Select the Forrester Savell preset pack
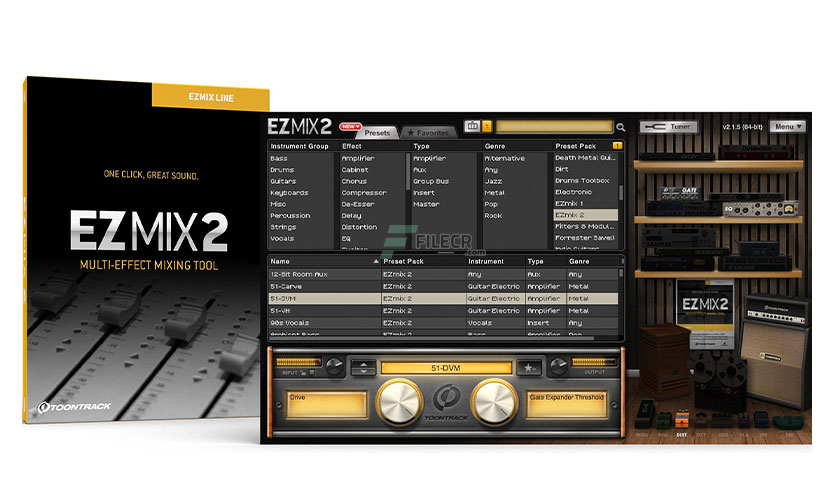The width and height of the screenshot is (836, 484). coord(584,238)
